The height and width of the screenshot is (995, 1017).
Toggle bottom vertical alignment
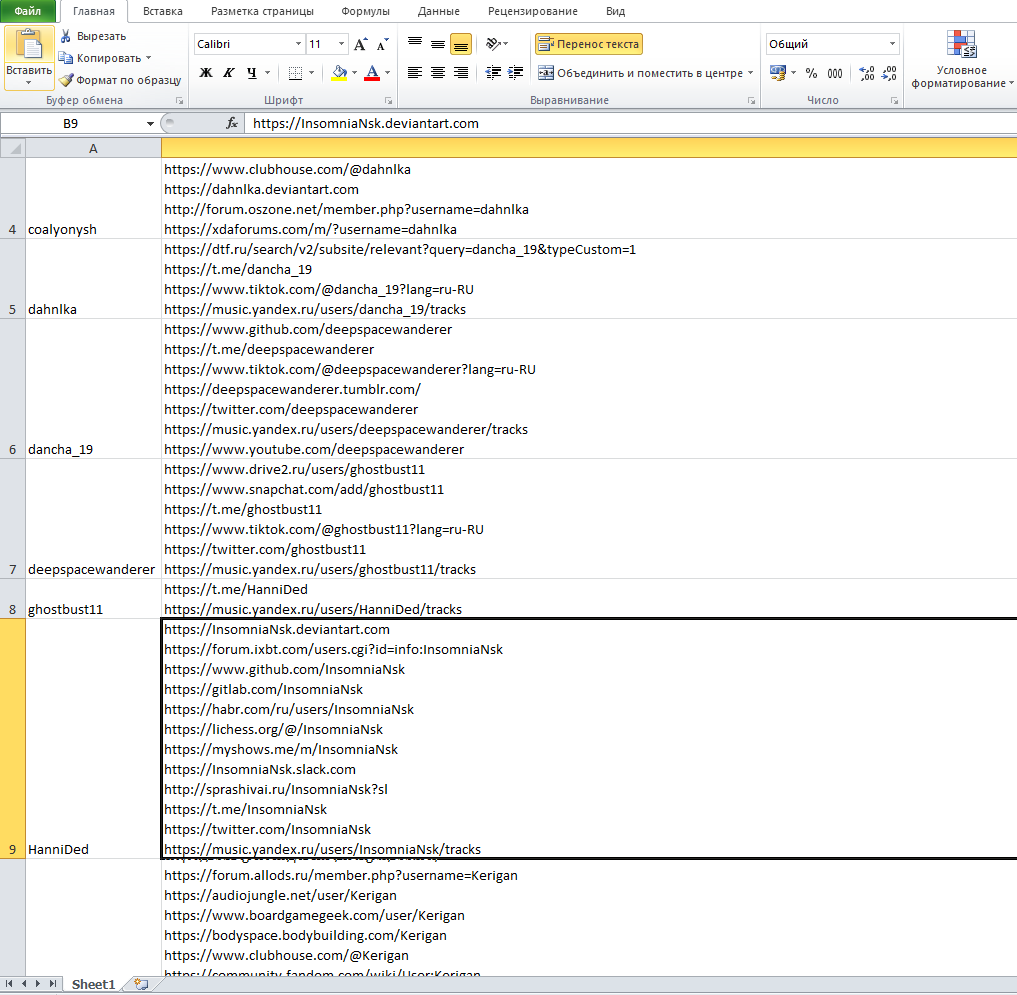pos(461,44)
